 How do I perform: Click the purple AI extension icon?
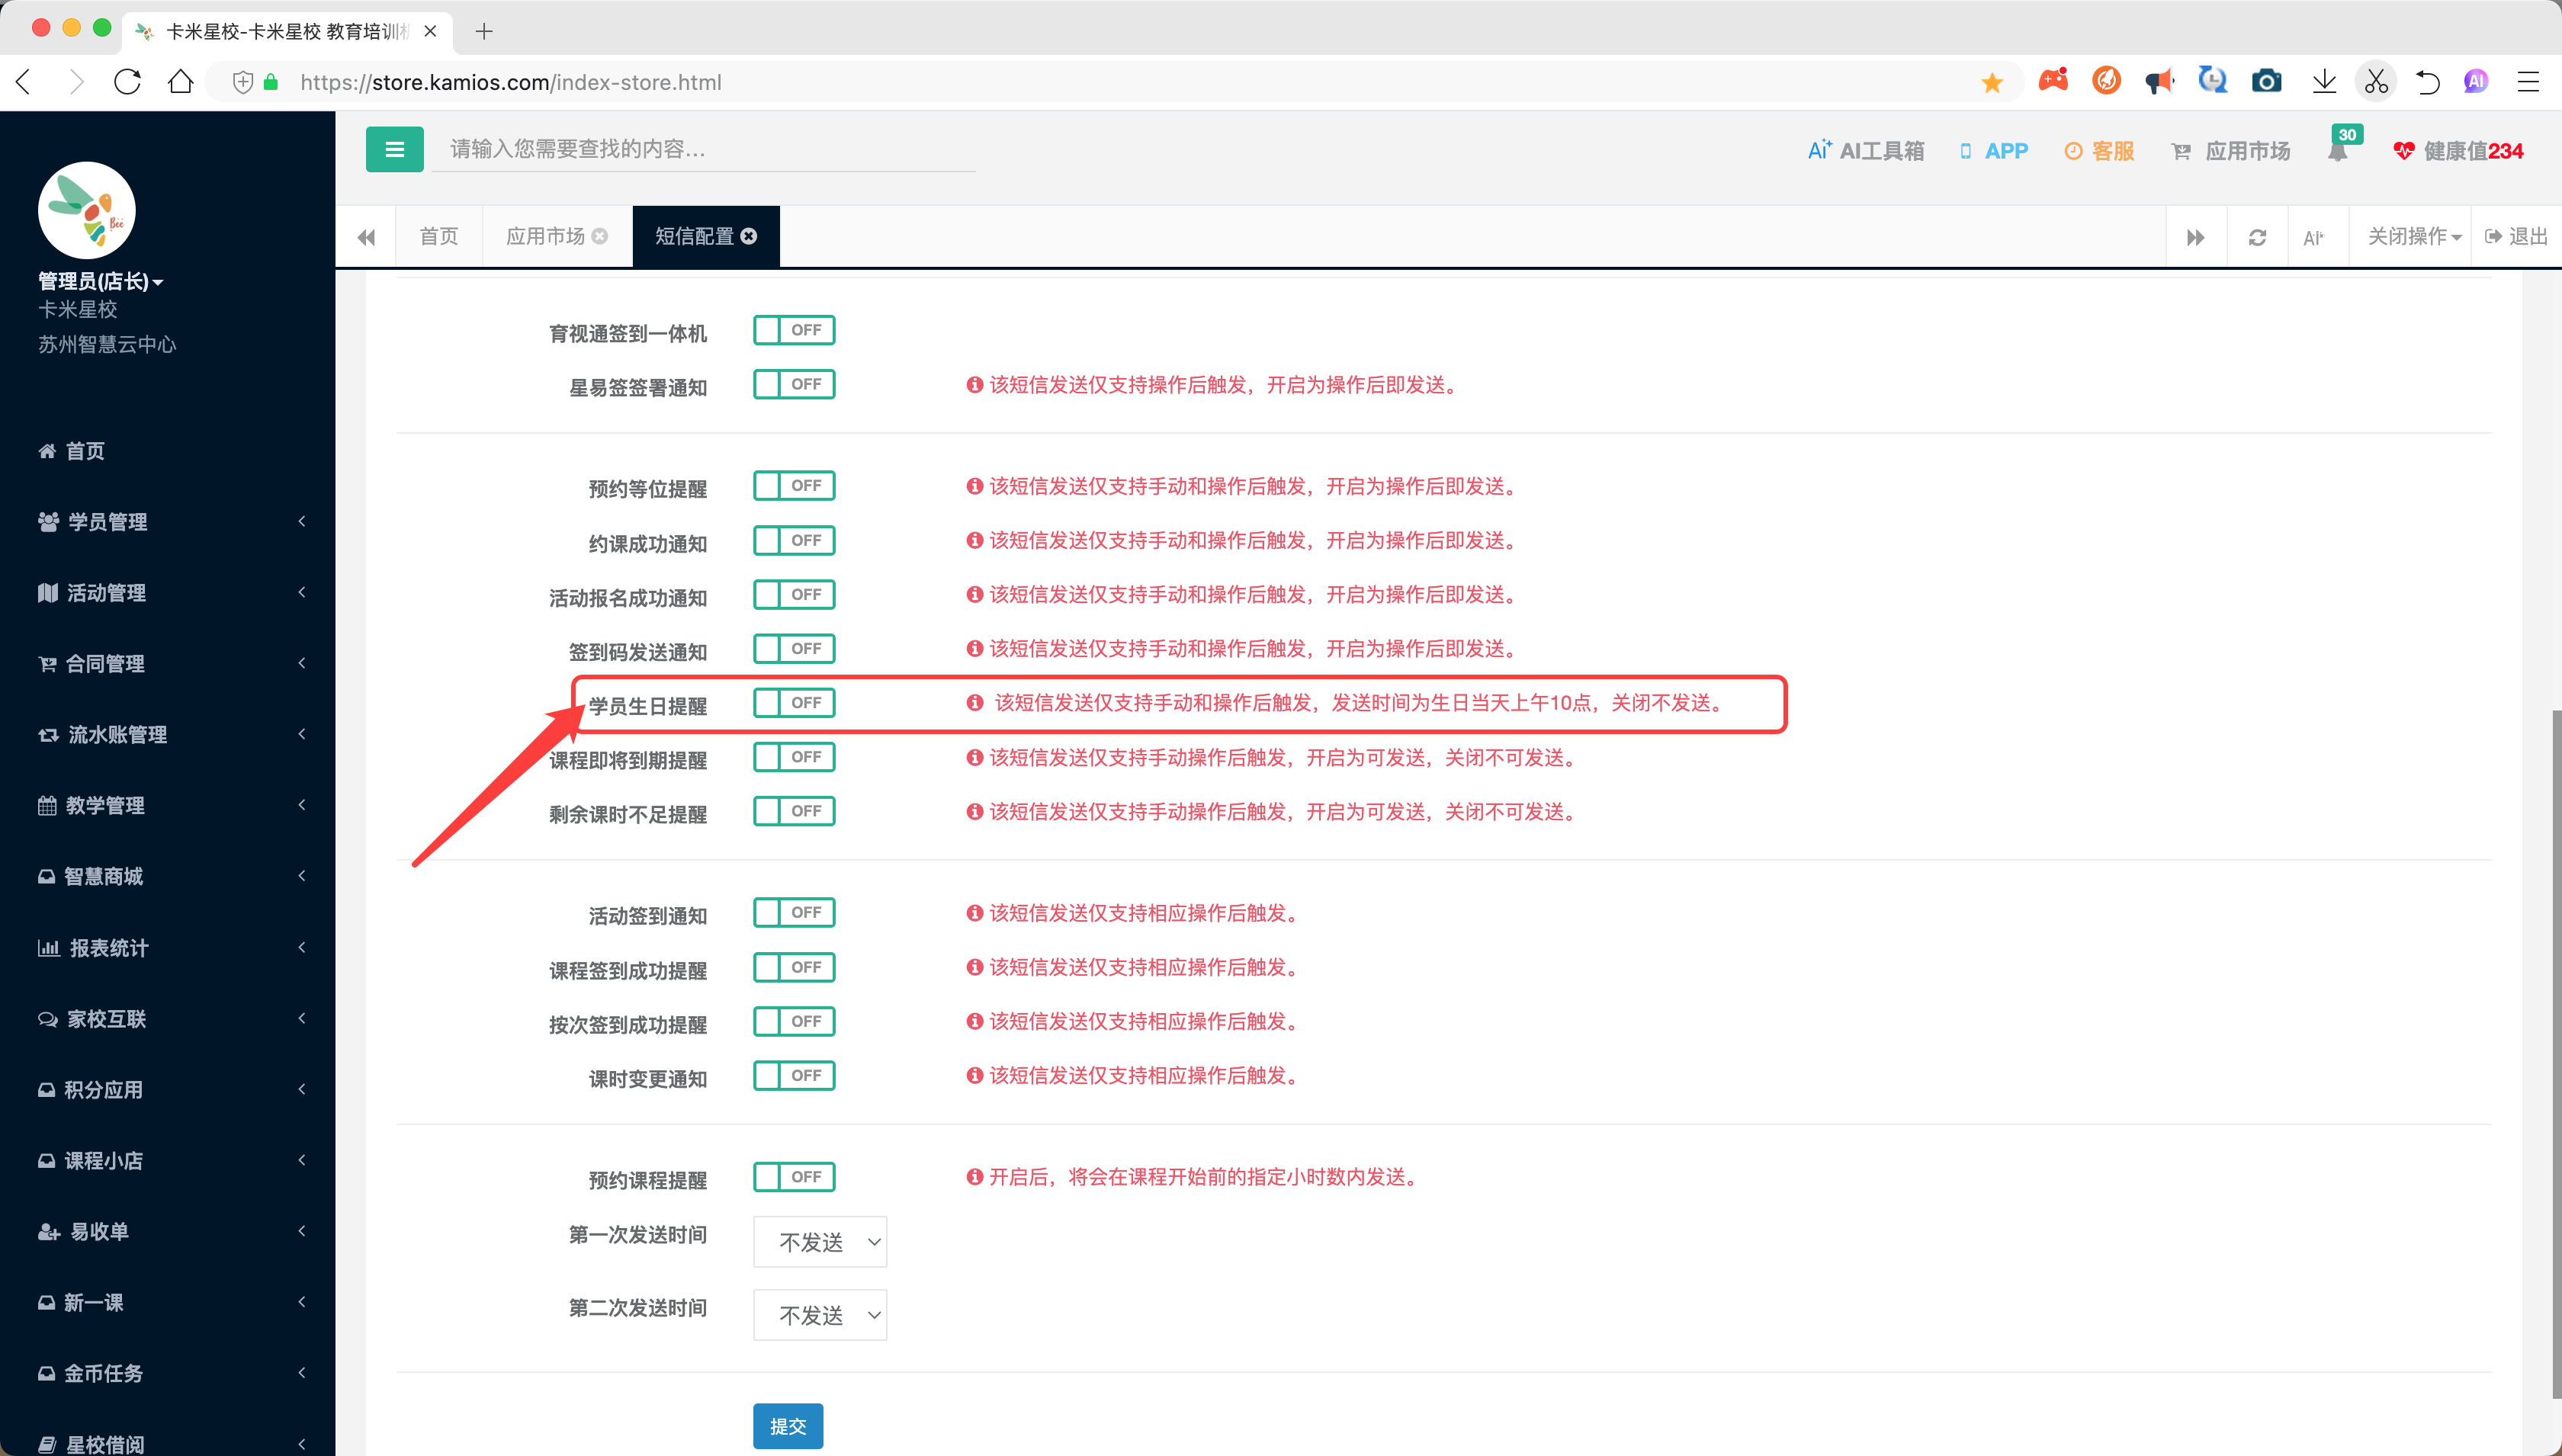(x=2476, y=82)
